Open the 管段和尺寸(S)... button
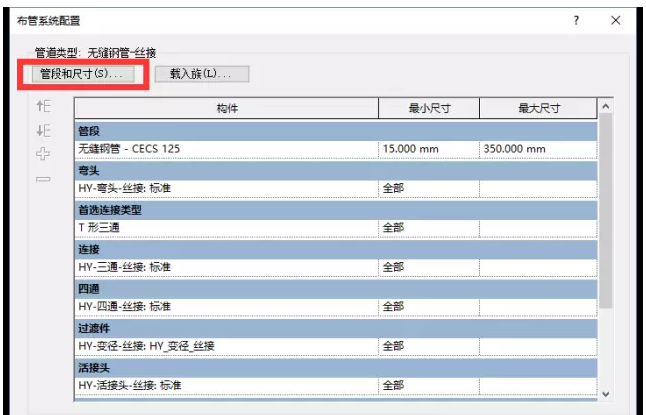The width and height of the screenshot is (646, 415). 80,74
